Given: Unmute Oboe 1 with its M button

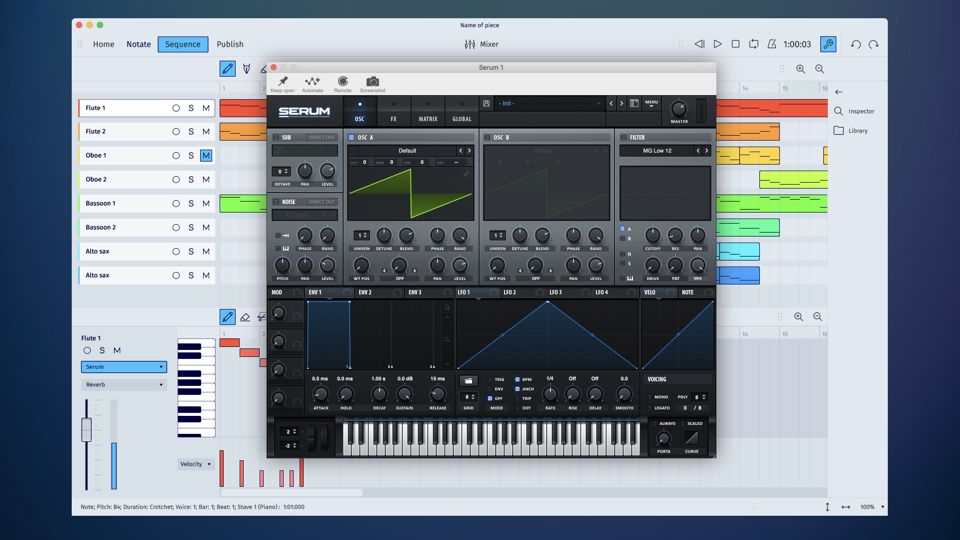Looking at the screenshot, I should [206, 156].
